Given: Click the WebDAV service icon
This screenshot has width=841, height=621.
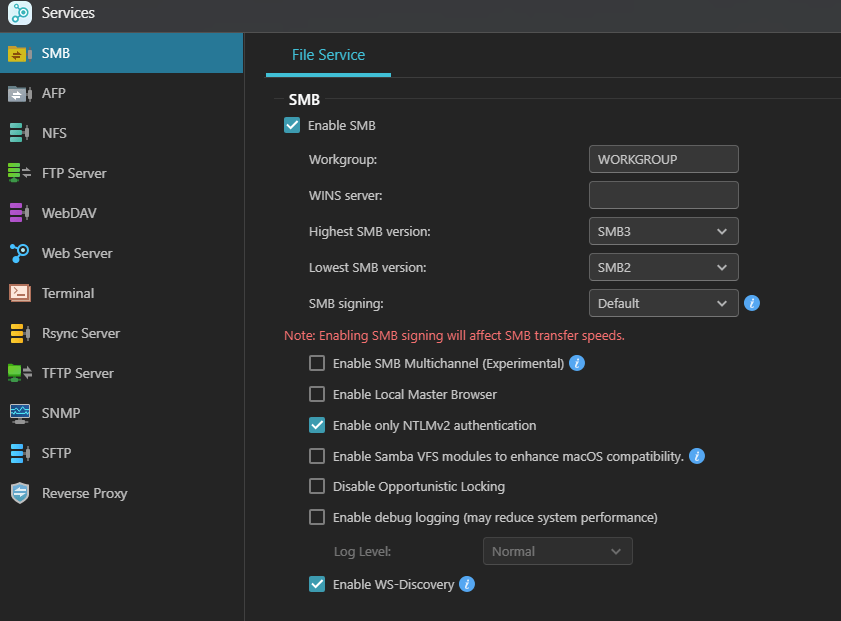Looking at the screenshot, I should (20, 213).
